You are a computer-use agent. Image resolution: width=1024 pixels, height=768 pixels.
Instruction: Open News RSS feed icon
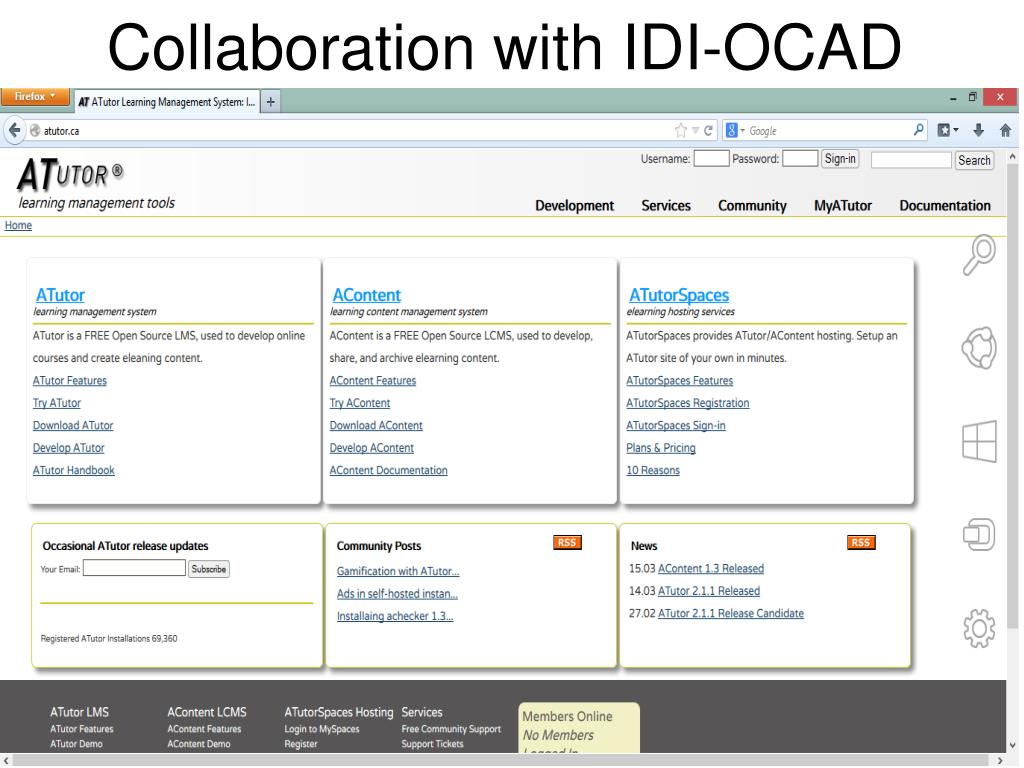(861, 543)
